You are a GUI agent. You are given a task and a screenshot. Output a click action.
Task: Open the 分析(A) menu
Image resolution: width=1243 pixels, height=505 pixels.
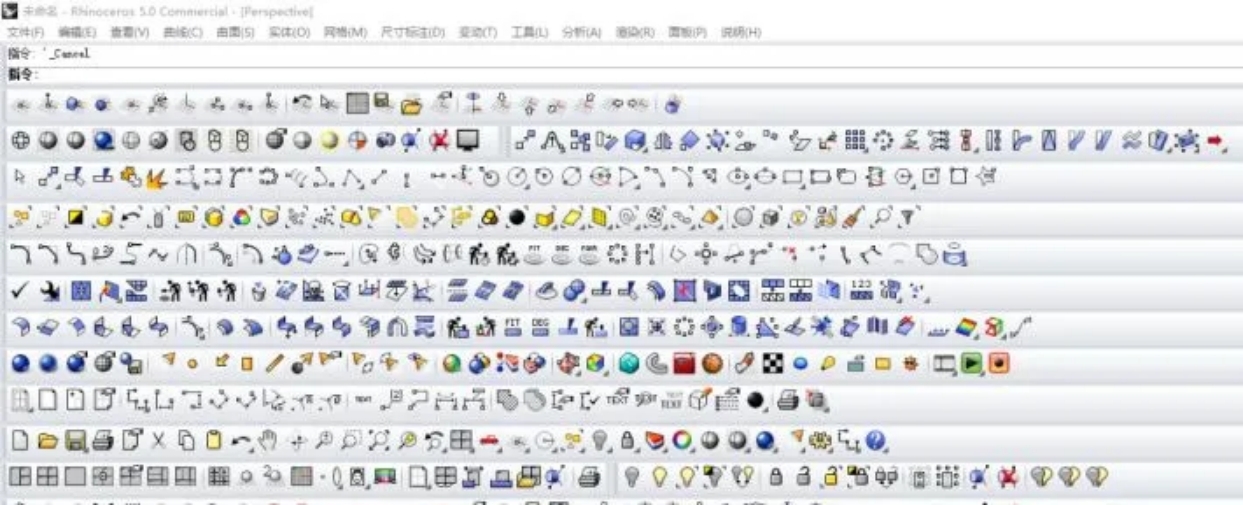click(x=581, y=32)
